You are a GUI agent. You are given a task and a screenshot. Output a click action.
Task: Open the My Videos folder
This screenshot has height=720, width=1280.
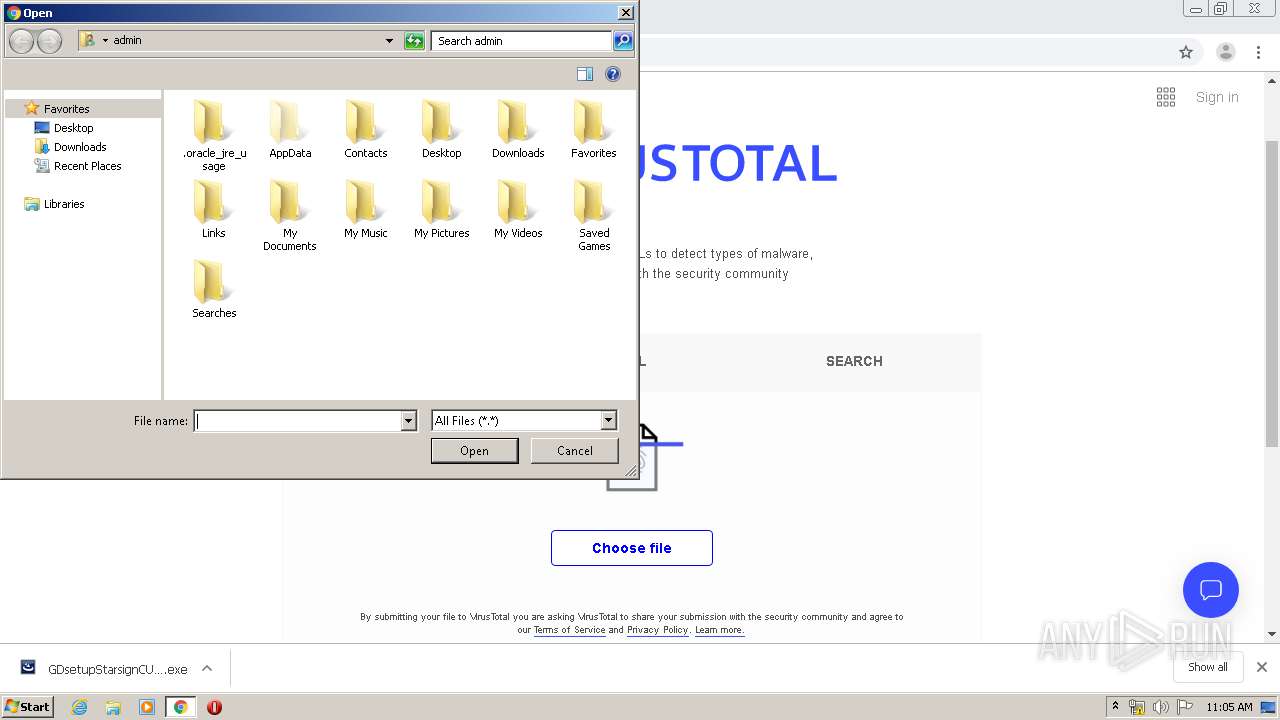[x=518, y=209]
